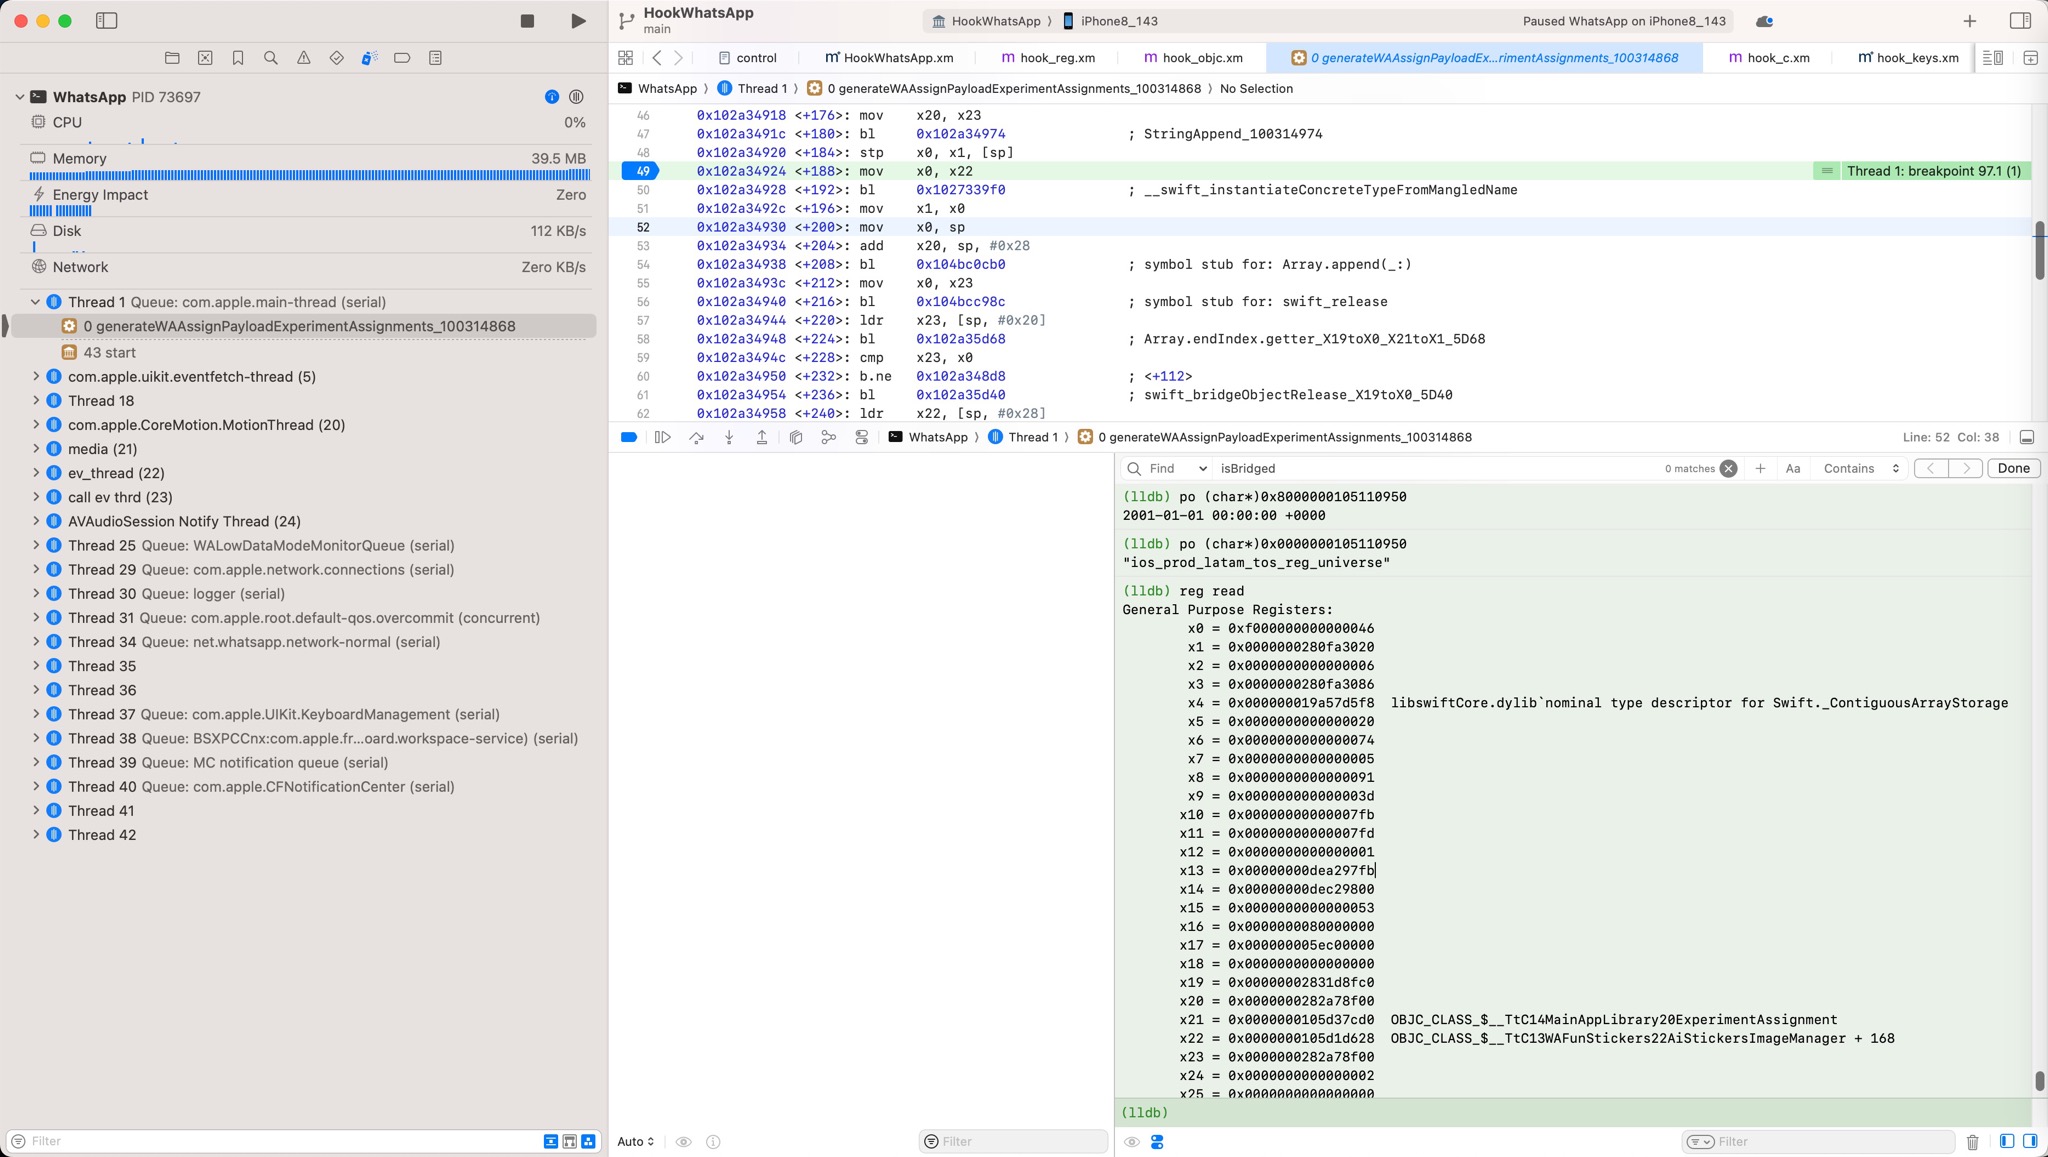Toggle breakpoint on line 49
This screenshot has height=1157, width=2048.
tap(641, 171)
